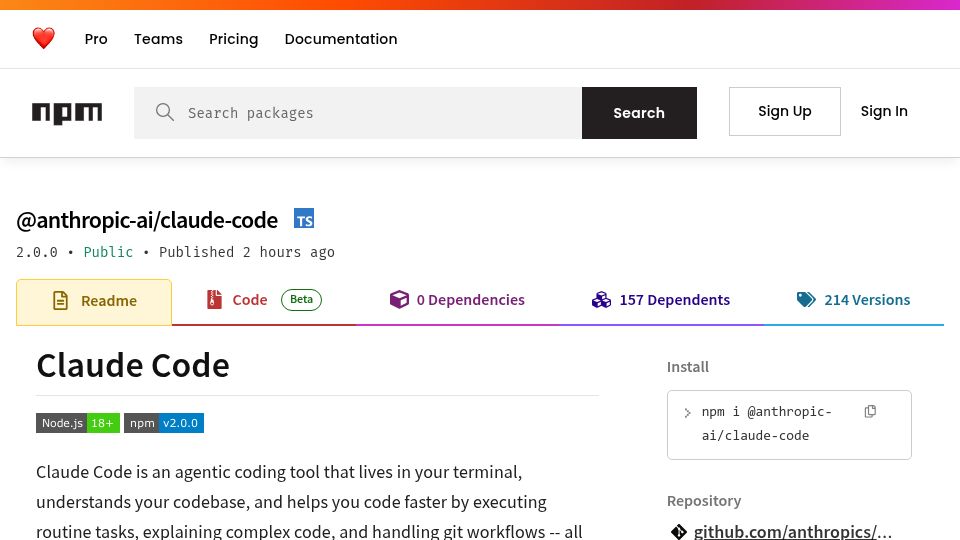Click the Install section heading

pyautogui.click(x=688, y=367)
